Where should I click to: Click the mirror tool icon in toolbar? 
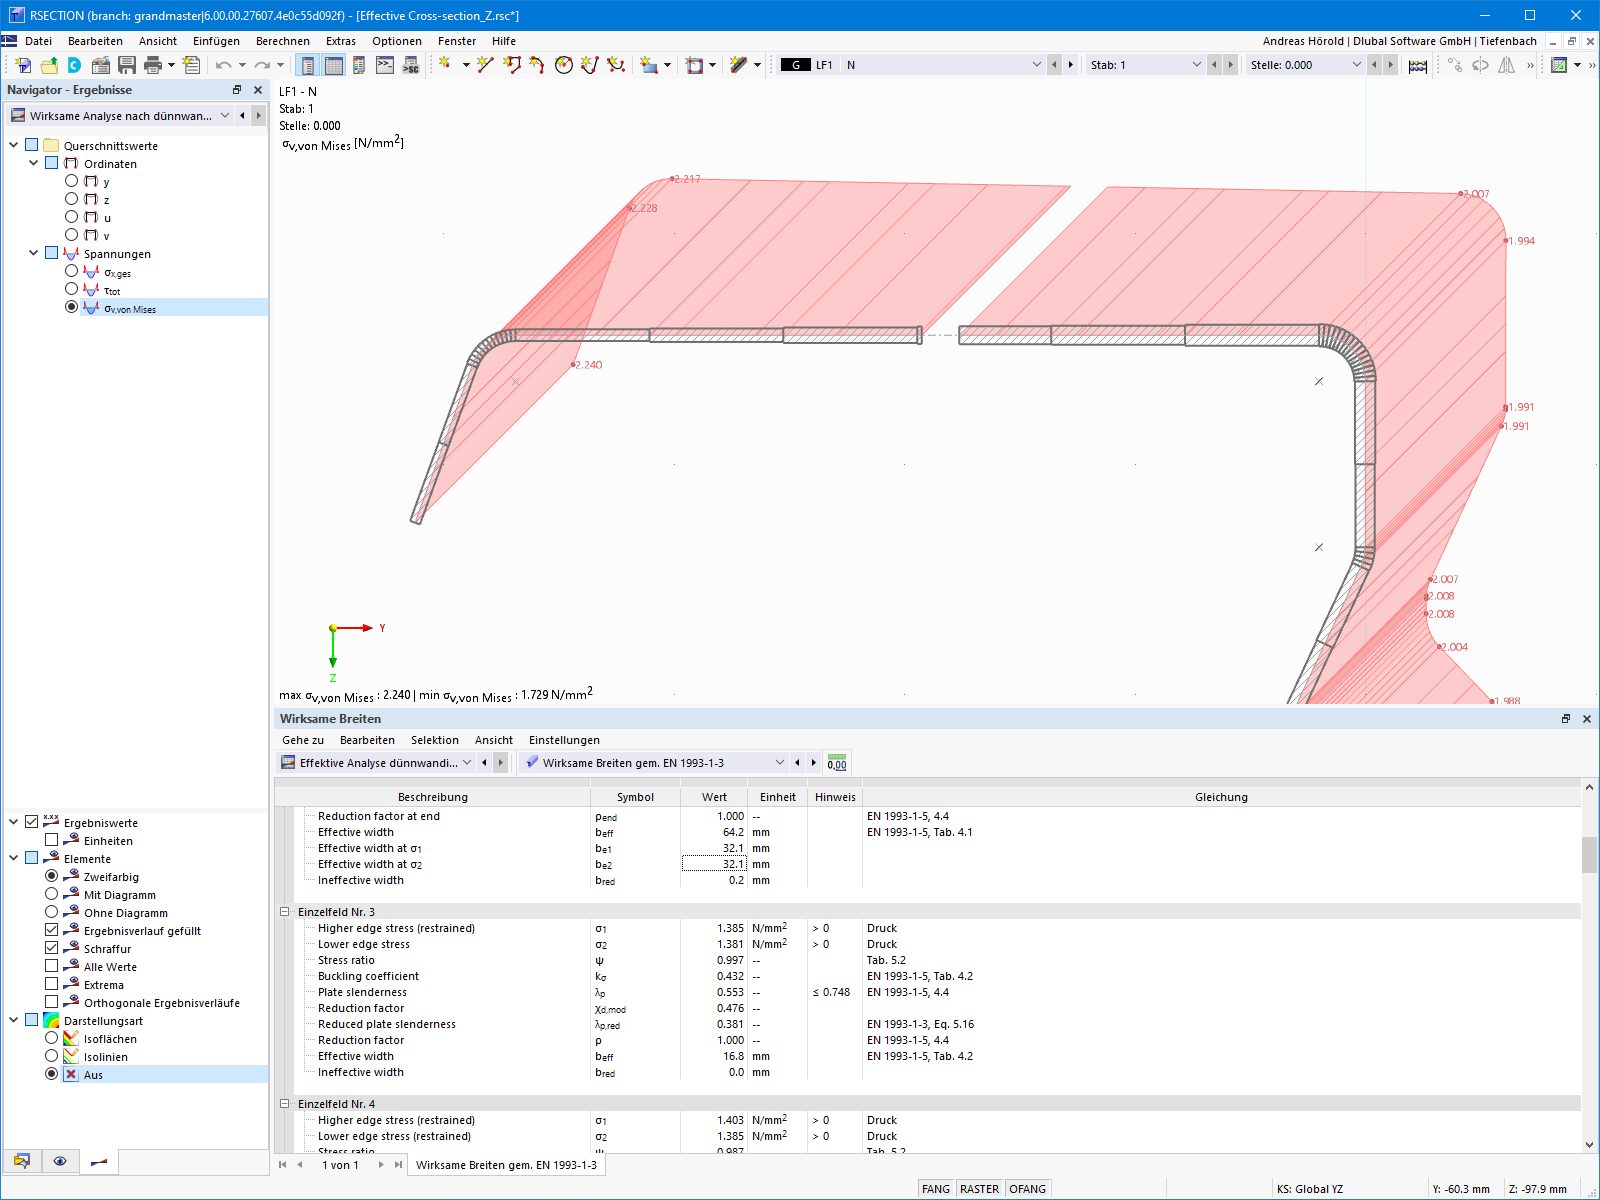[x=1506, y=65]
